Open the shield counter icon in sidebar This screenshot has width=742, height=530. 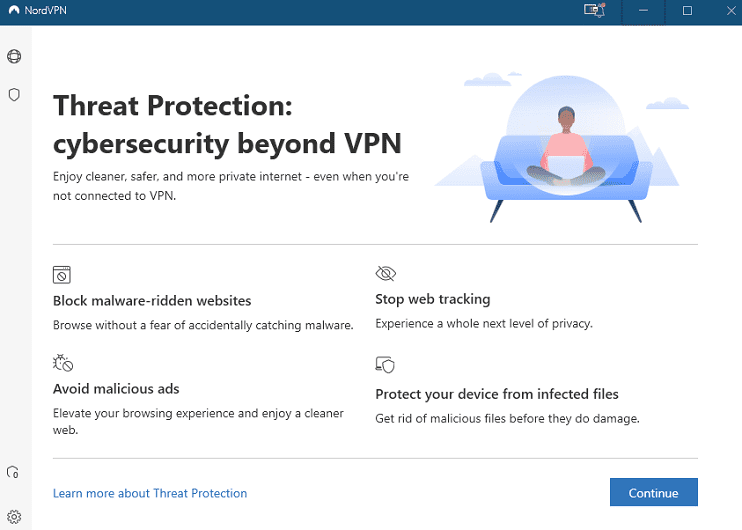click(x=14, y=472)
